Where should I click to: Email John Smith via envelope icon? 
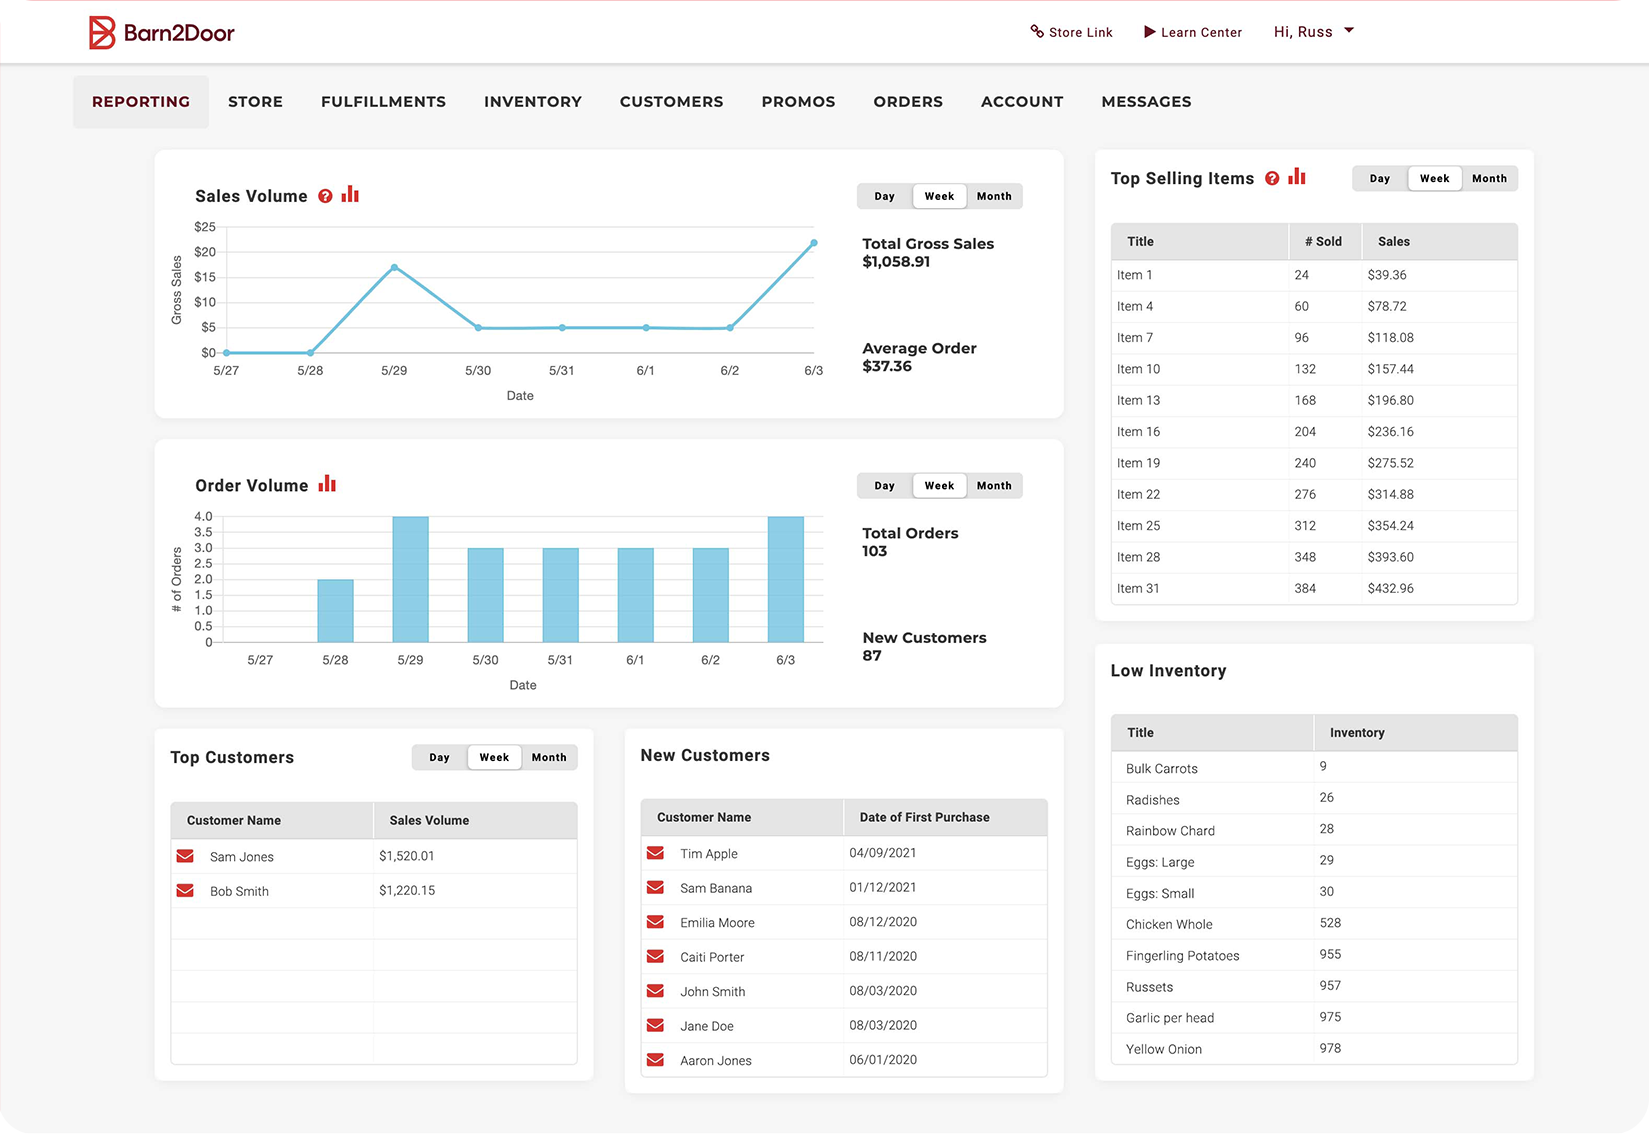click(x=655, y=991)
